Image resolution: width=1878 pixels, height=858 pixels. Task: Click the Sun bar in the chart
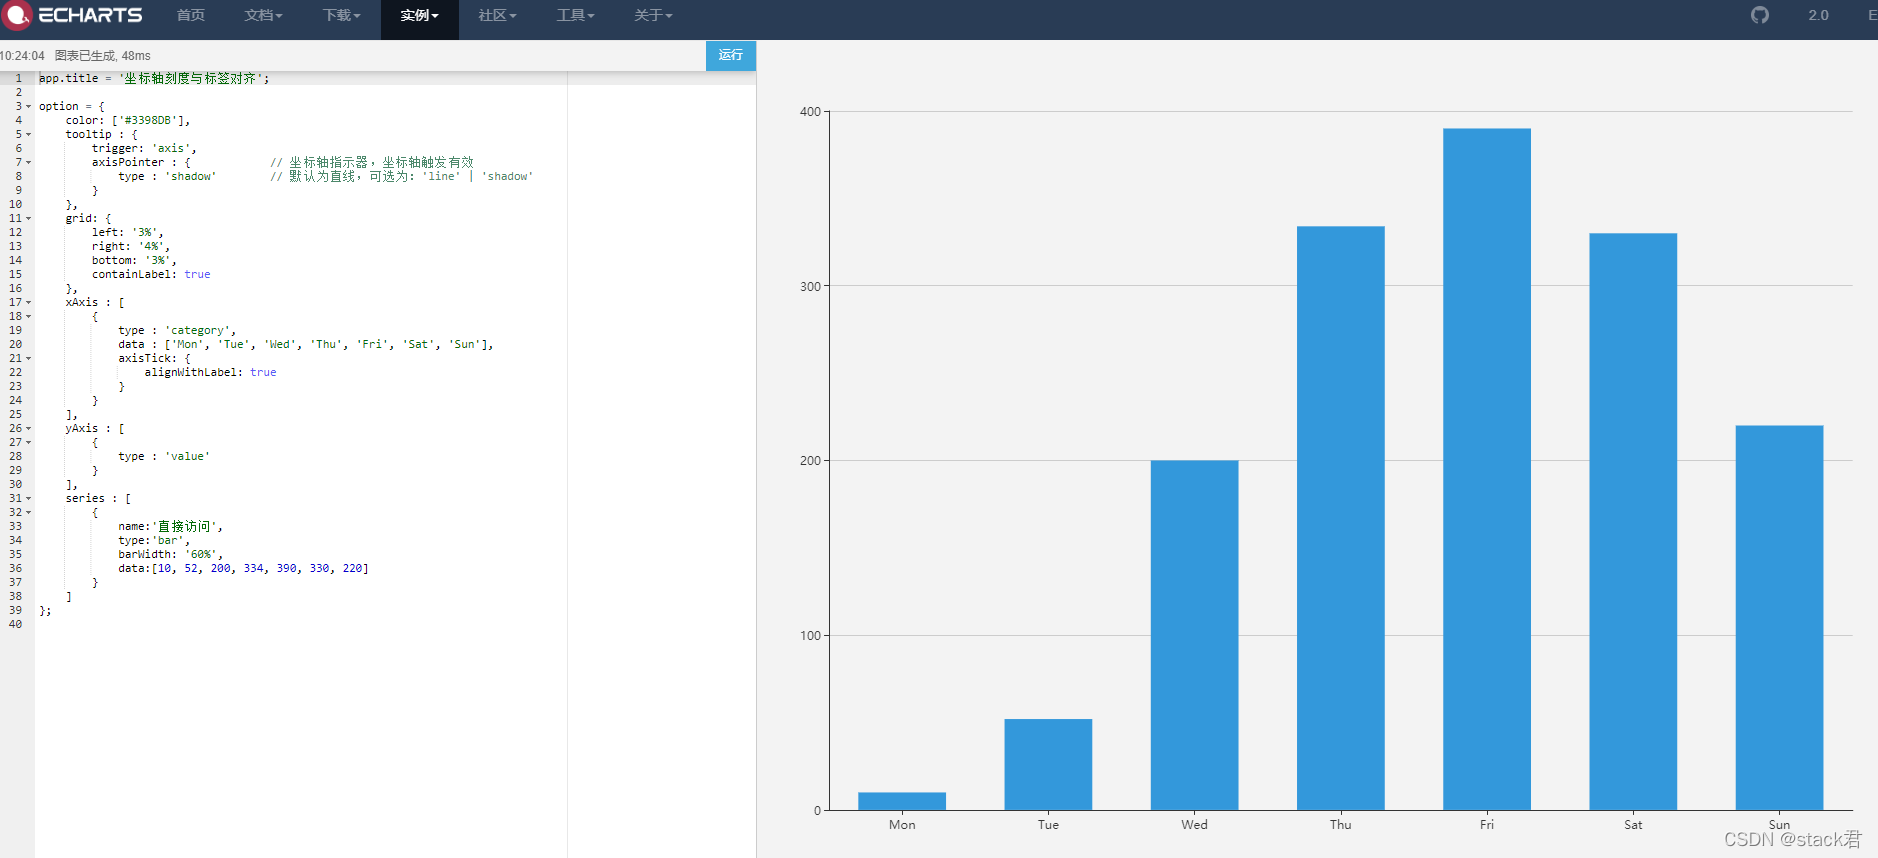click(x=1779, y=617)
